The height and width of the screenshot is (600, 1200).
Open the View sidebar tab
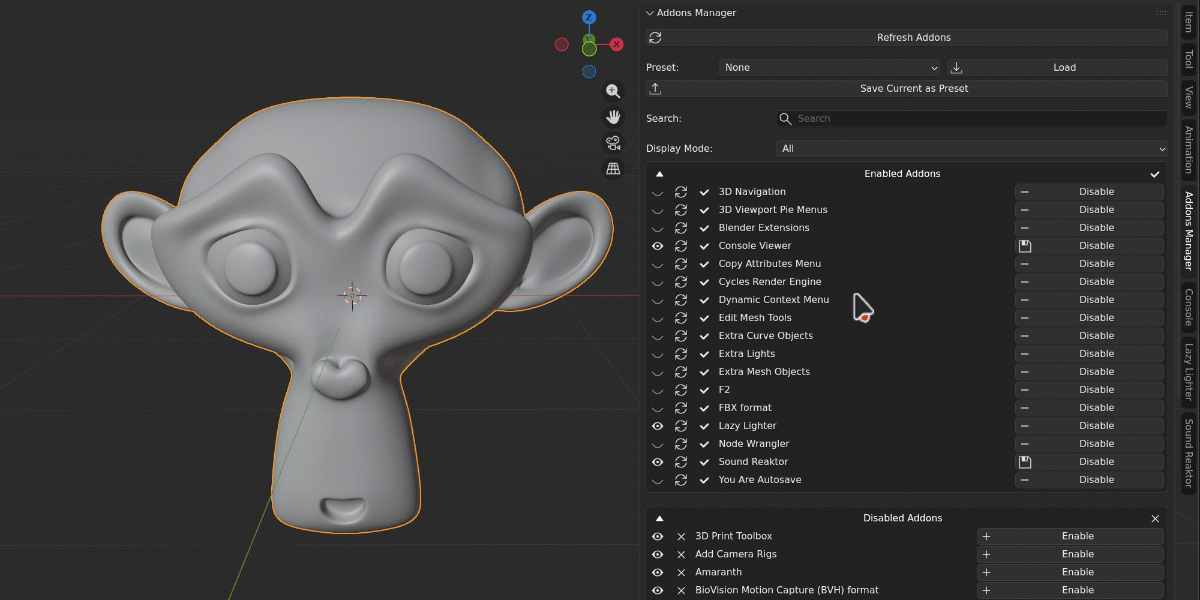click(x=1189, y=97)
